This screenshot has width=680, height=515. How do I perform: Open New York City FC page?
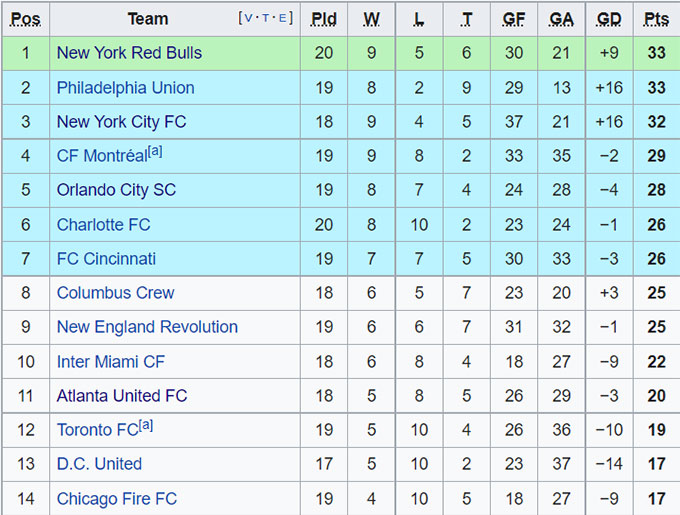tap(121, 122)
